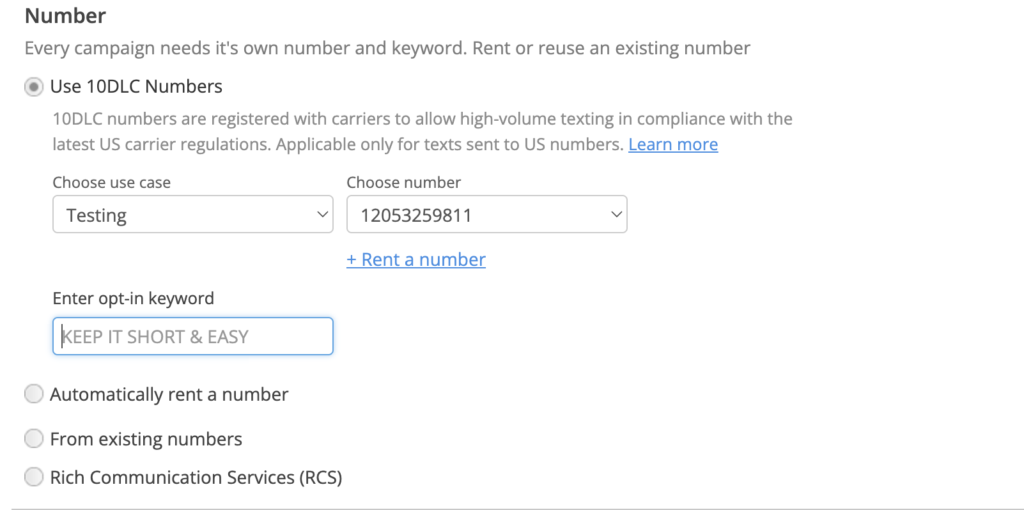
Task: Click the "From existing numbers" label text
Action: point(146,439)
